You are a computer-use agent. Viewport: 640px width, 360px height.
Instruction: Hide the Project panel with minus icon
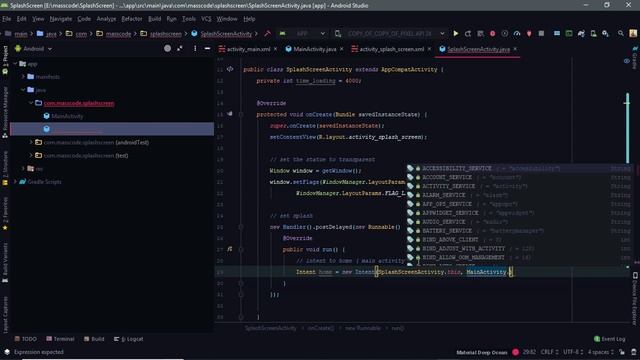click(207, 48)
